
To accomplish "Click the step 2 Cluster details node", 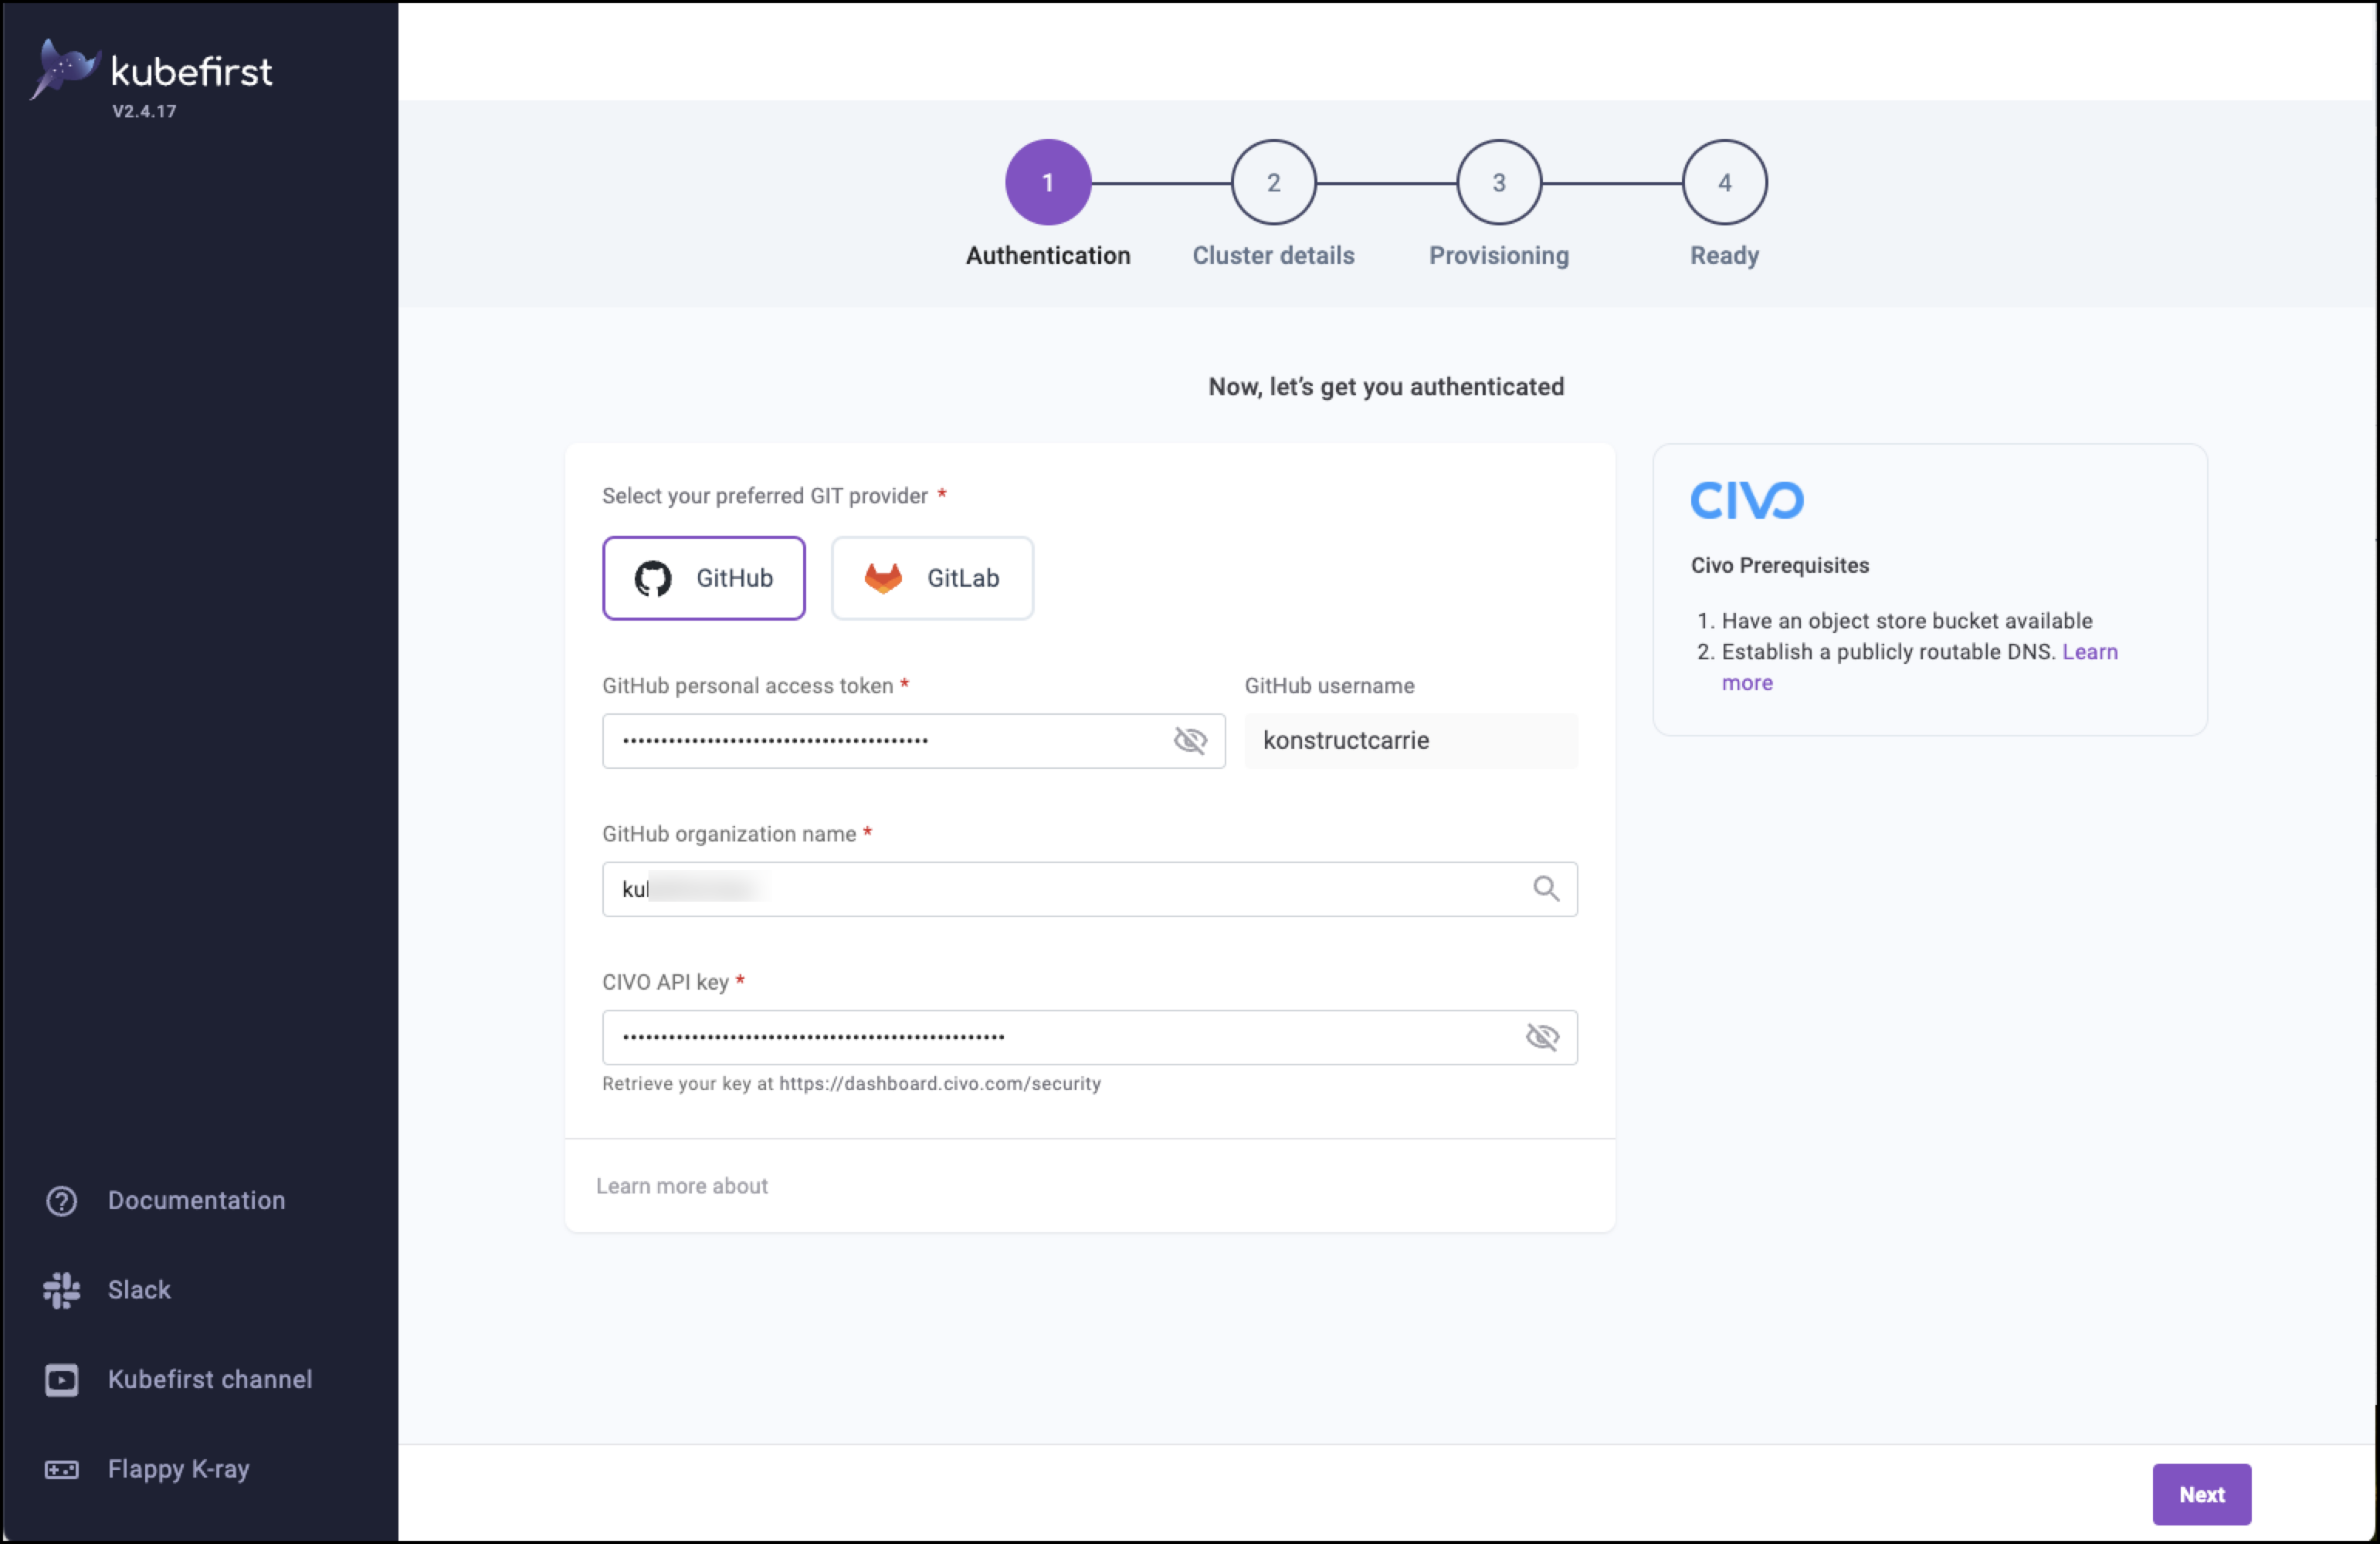I will pyautogui.click(x=1272, y=182).
